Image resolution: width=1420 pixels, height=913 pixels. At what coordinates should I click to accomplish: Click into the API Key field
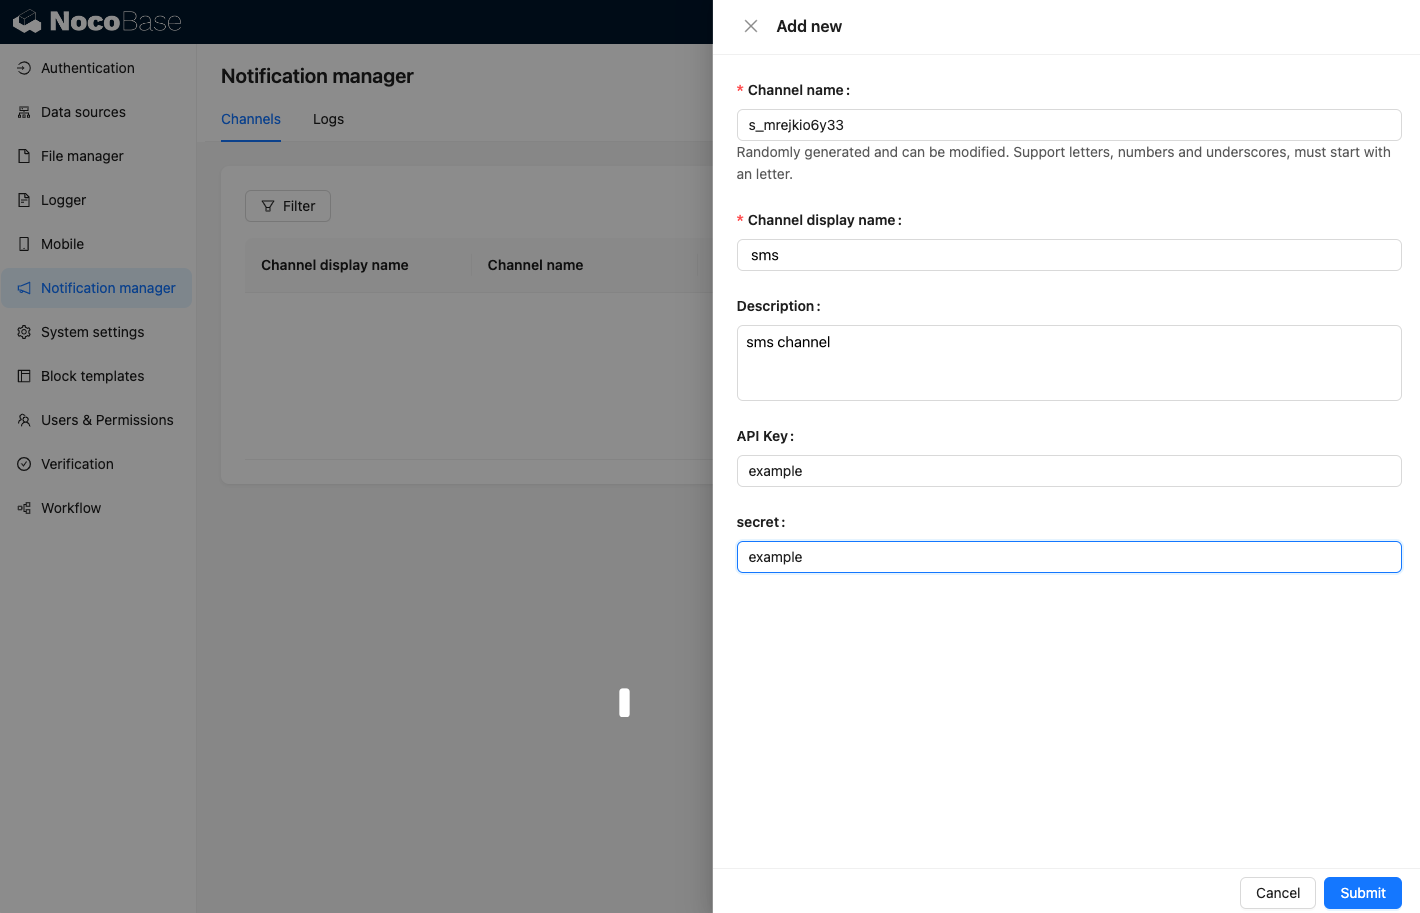tap(1068, 471)
